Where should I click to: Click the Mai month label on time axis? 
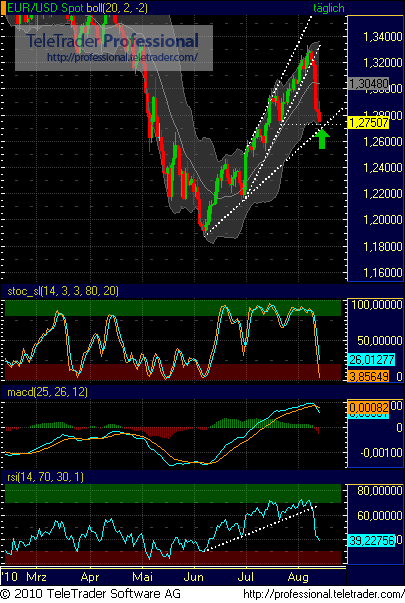[142, 577]
